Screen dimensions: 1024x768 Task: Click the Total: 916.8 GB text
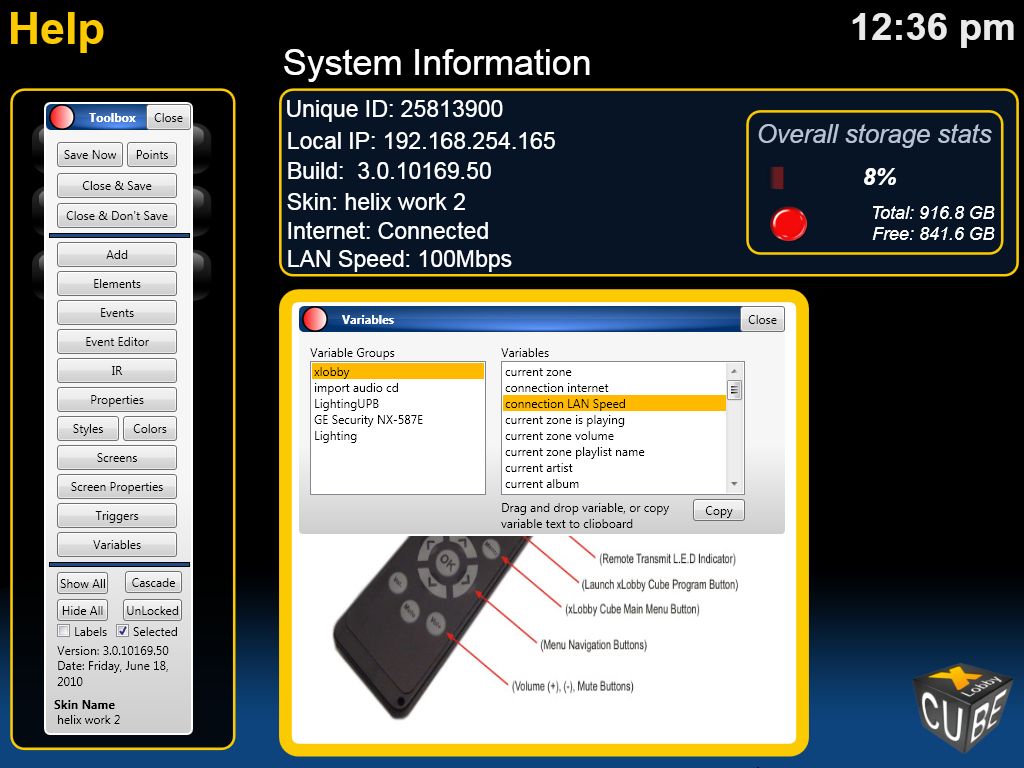933,212
